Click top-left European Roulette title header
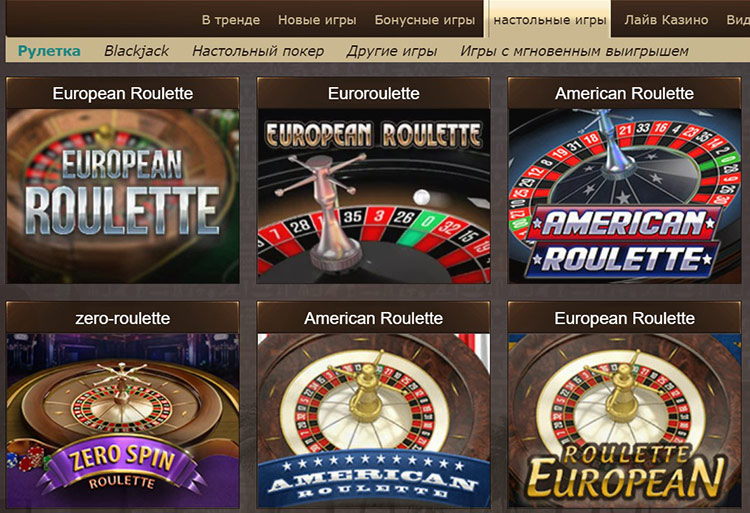Screen dimensions: 750x513 click(x=123, y=93)
